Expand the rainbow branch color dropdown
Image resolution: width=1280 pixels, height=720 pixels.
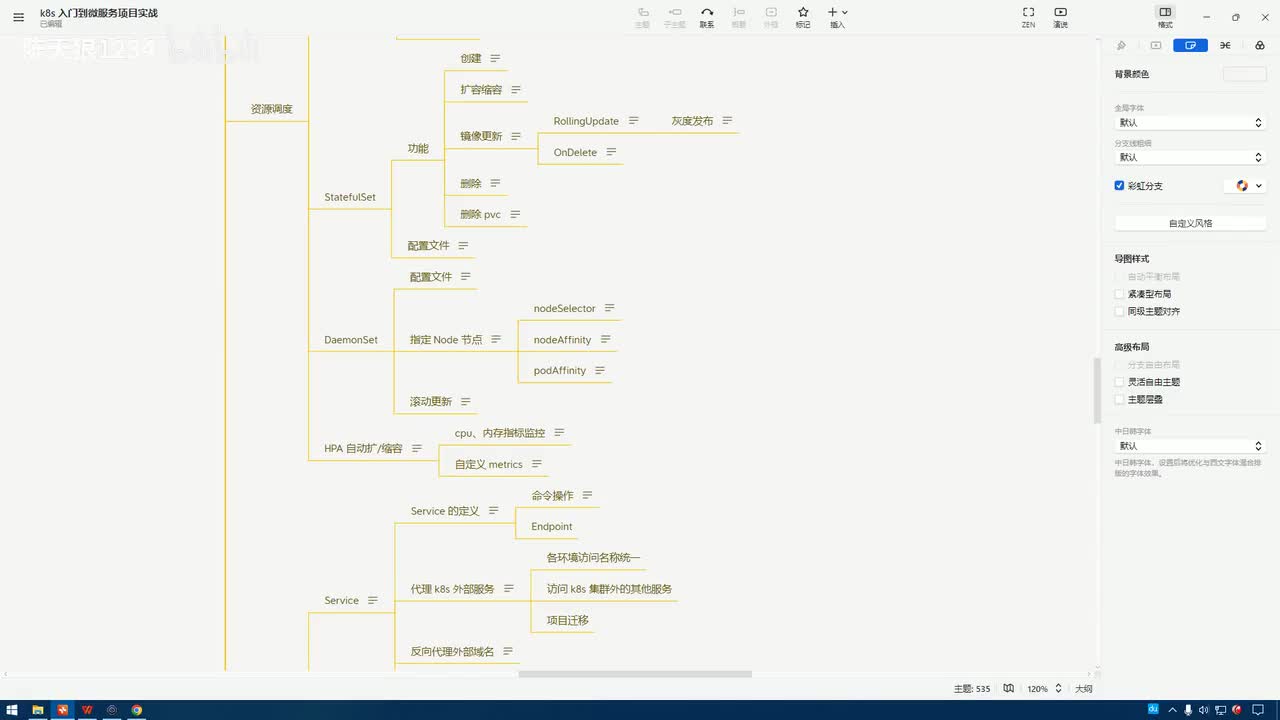coord(1245,186)
